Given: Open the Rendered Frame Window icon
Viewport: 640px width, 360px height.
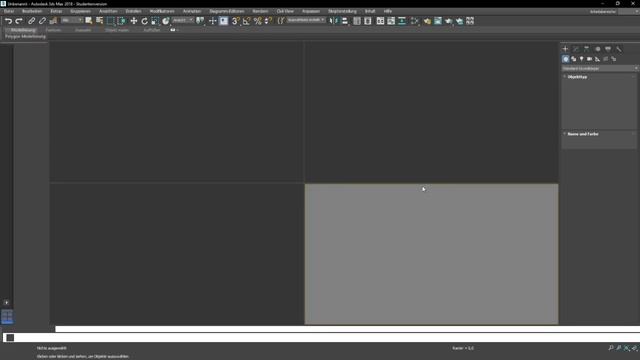Looking at the screenshot, I should tap(438, 21).
